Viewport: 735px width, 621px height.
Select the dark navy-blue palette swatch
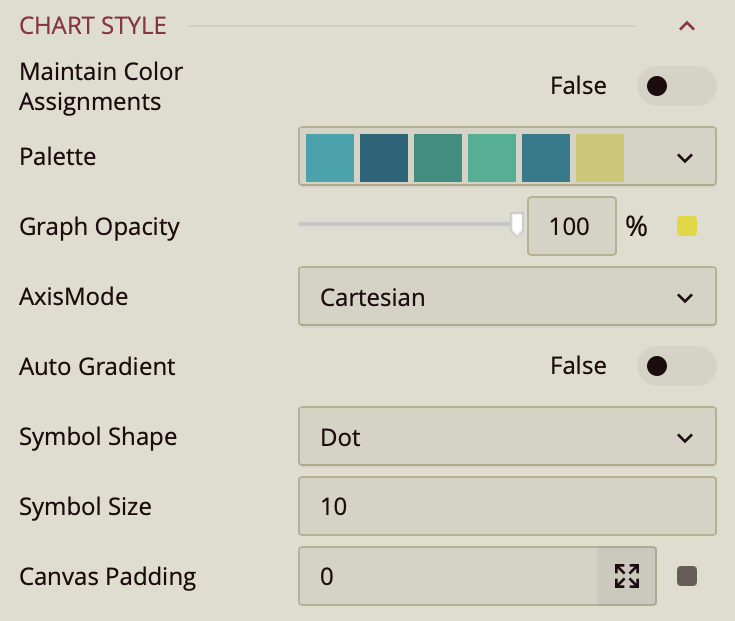384,157
